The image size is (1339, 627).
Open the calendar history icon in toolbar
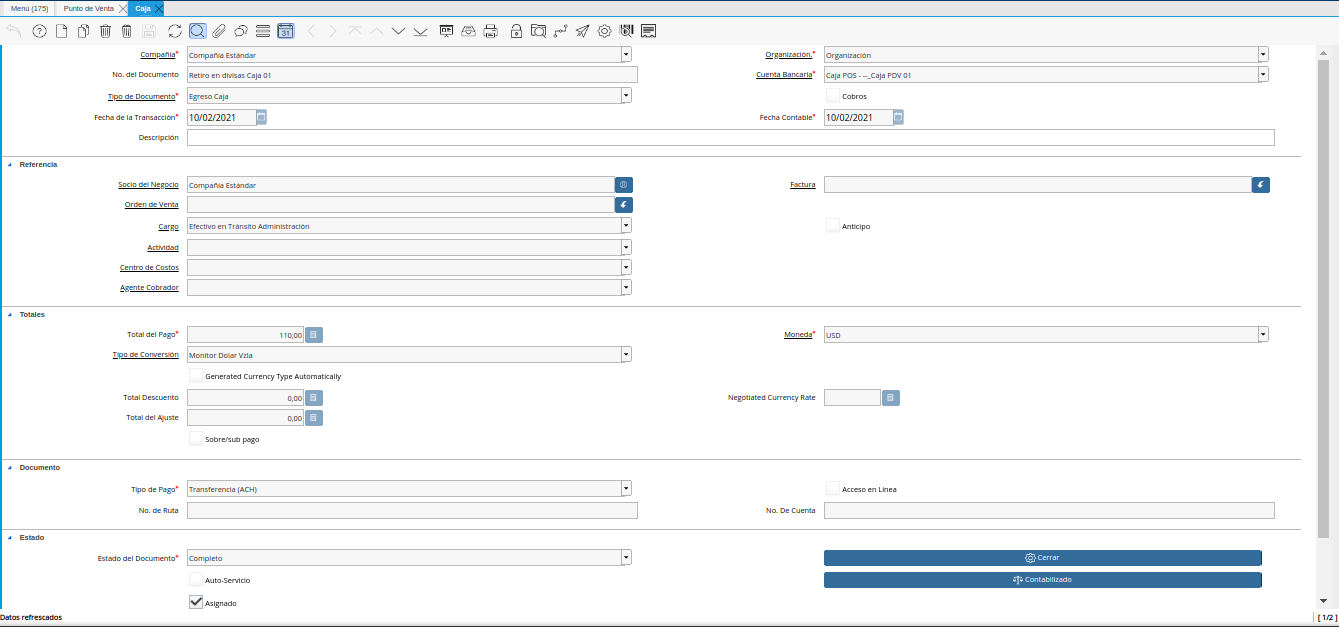tap(286, 31)
